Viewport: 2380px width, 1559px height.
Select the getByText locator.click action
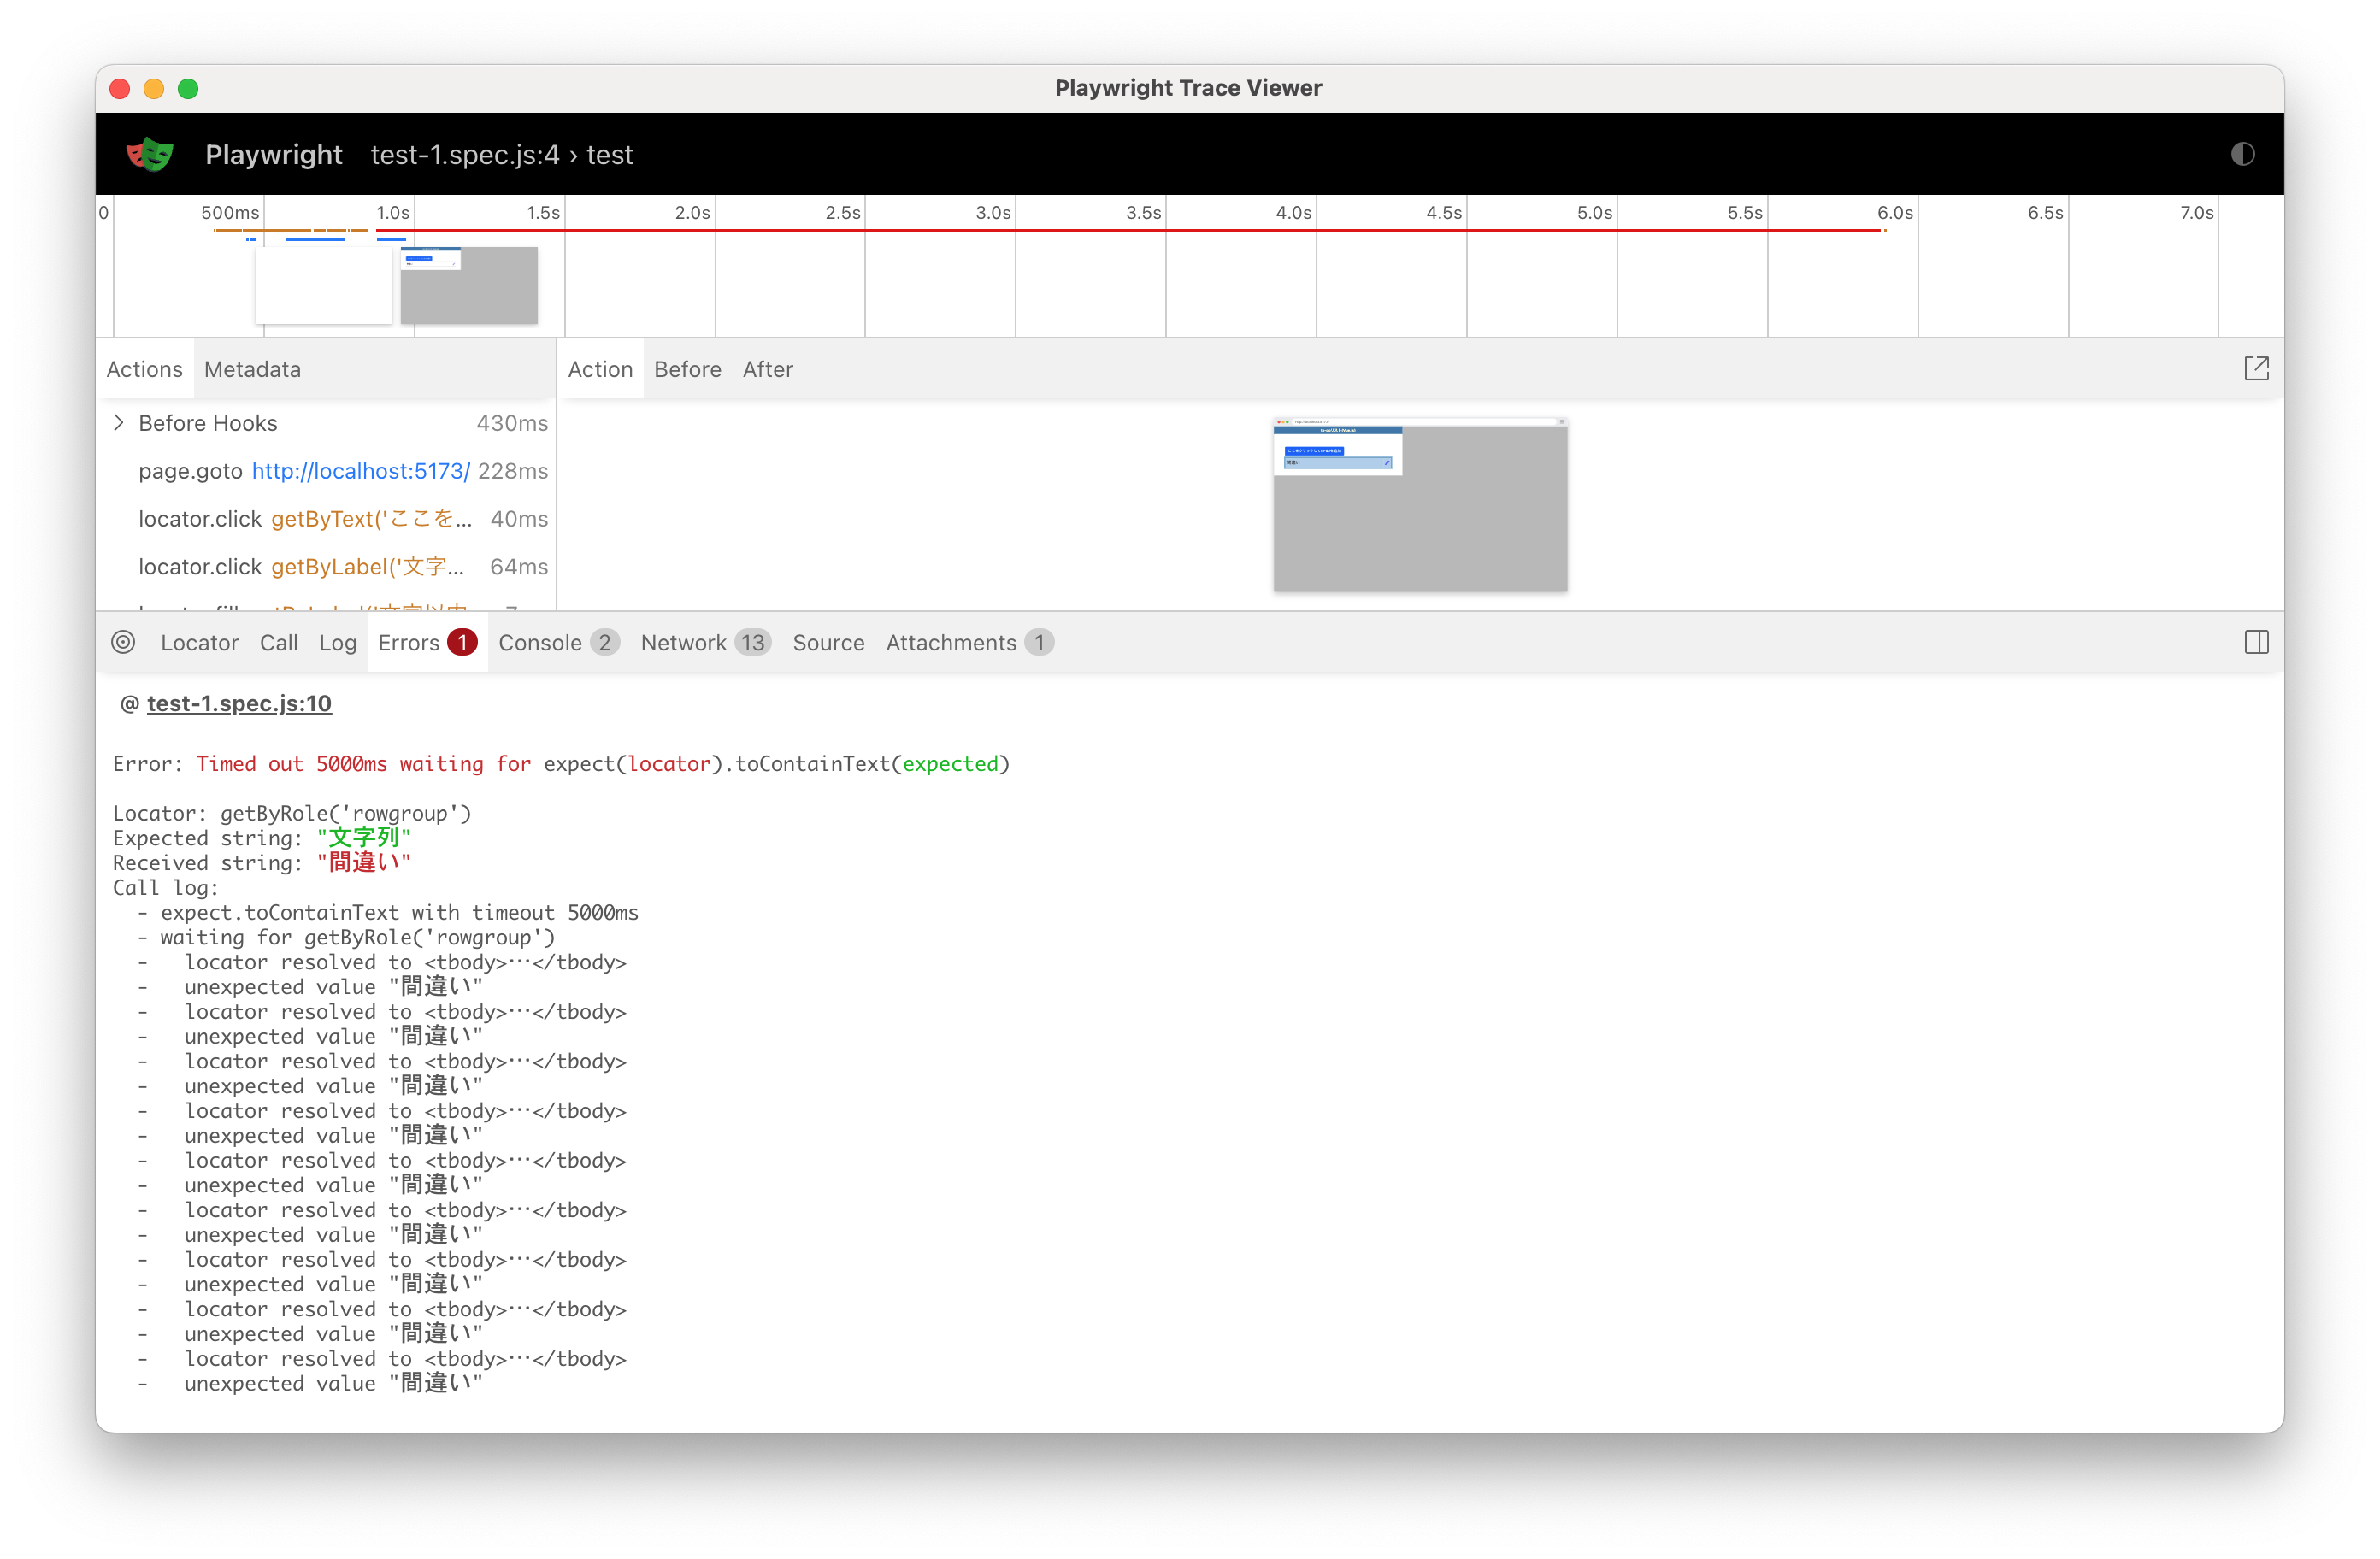(x=340, y=519)
